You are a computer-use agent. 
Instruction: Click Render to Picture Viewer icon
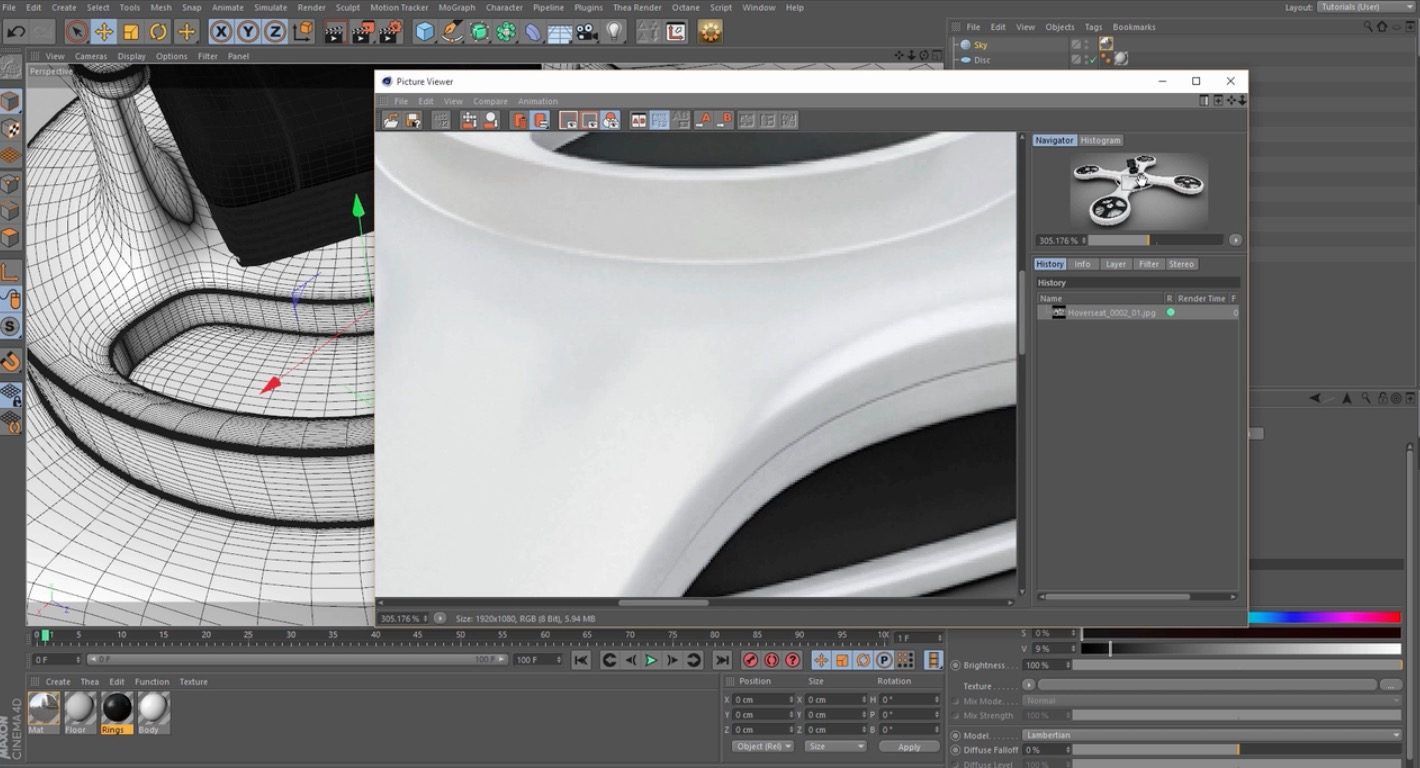(362, 32)
